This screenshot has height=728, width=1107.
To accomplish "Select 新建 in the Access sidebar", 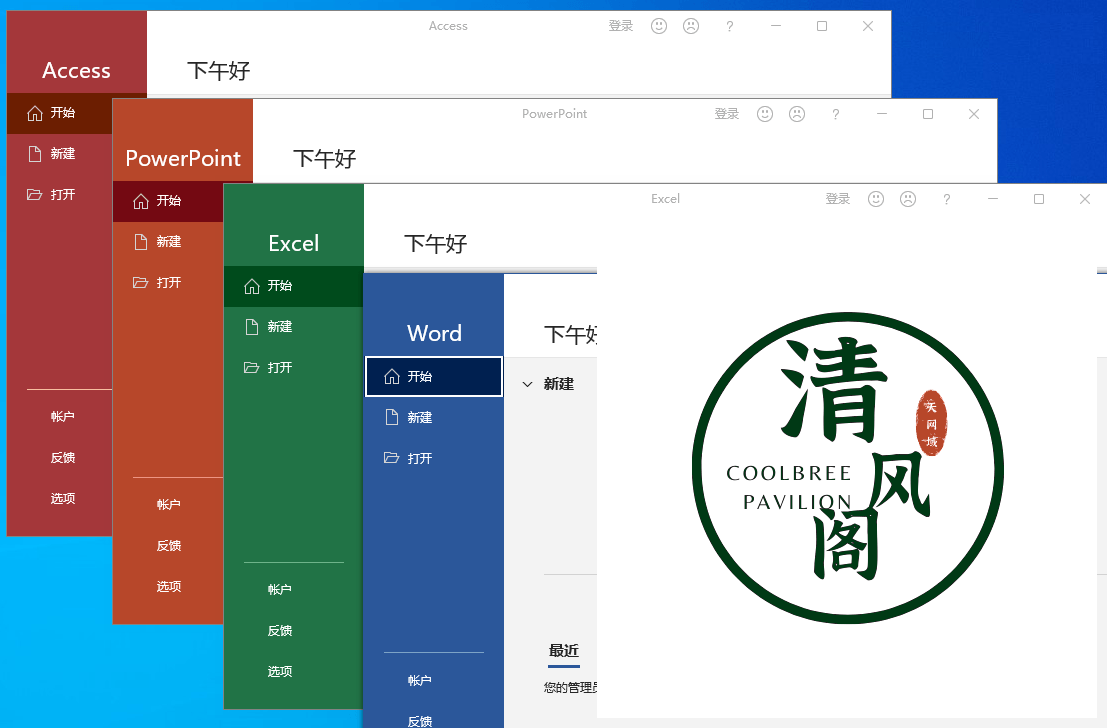I will pyautogui.click(x=60, y=154).
